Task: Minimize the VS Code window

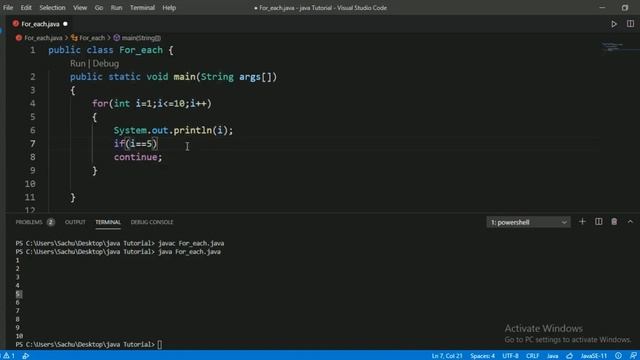Action: 602,8
